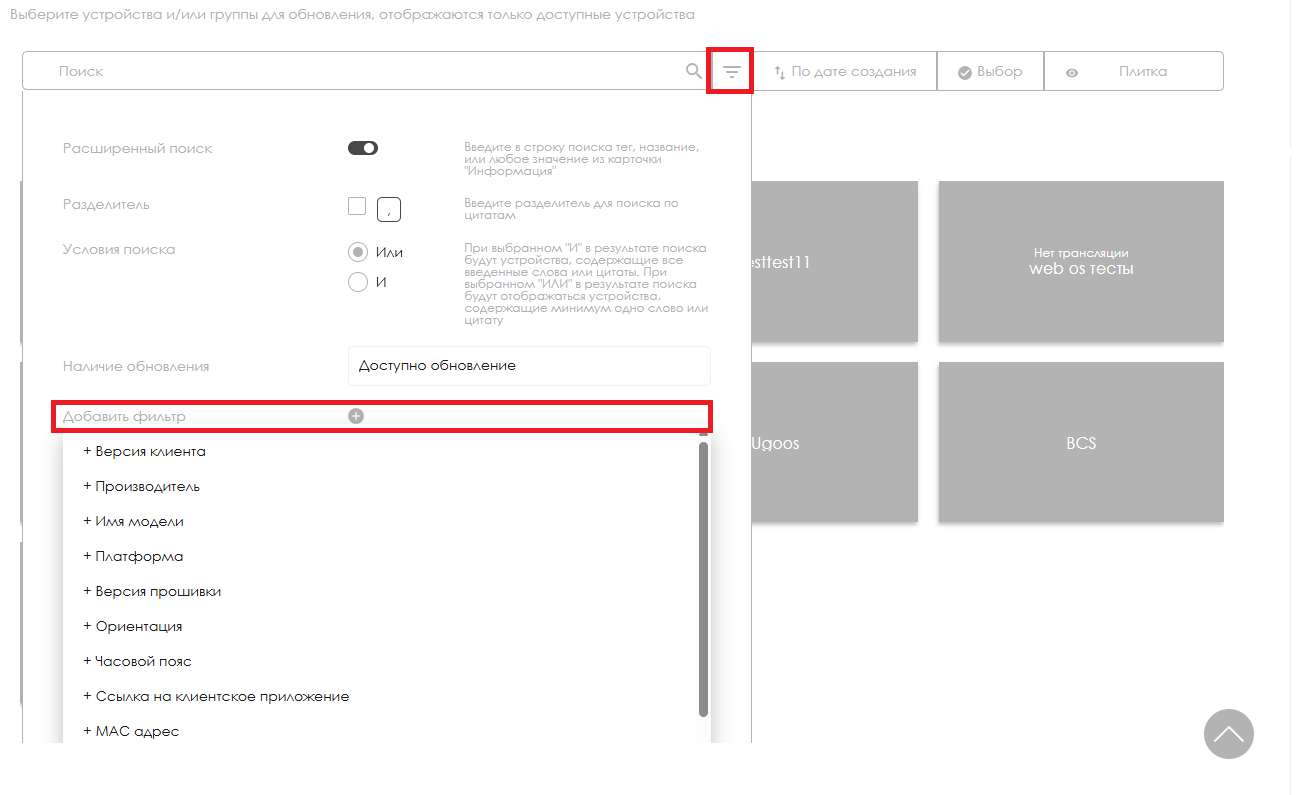Click the filter list scrollbar
This screenshot has height=795, width=1308.
pos(703,578)
